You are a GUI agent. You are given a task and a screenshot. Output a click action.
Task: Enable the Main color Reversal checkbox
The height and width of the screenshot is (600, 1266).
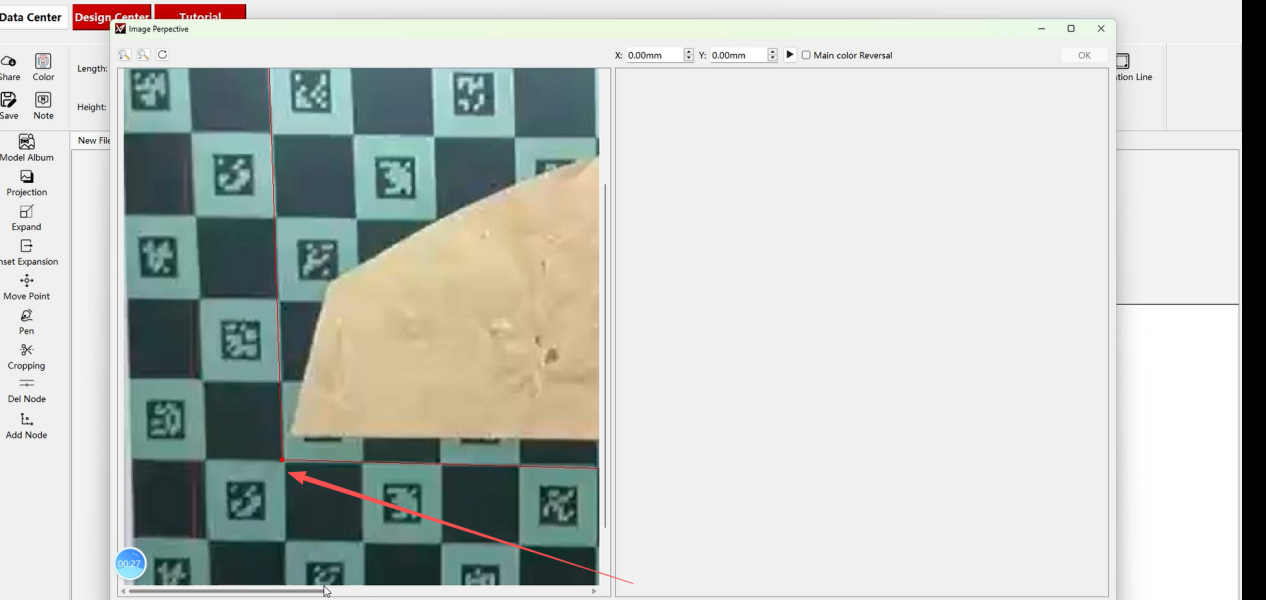pos(806,56)
